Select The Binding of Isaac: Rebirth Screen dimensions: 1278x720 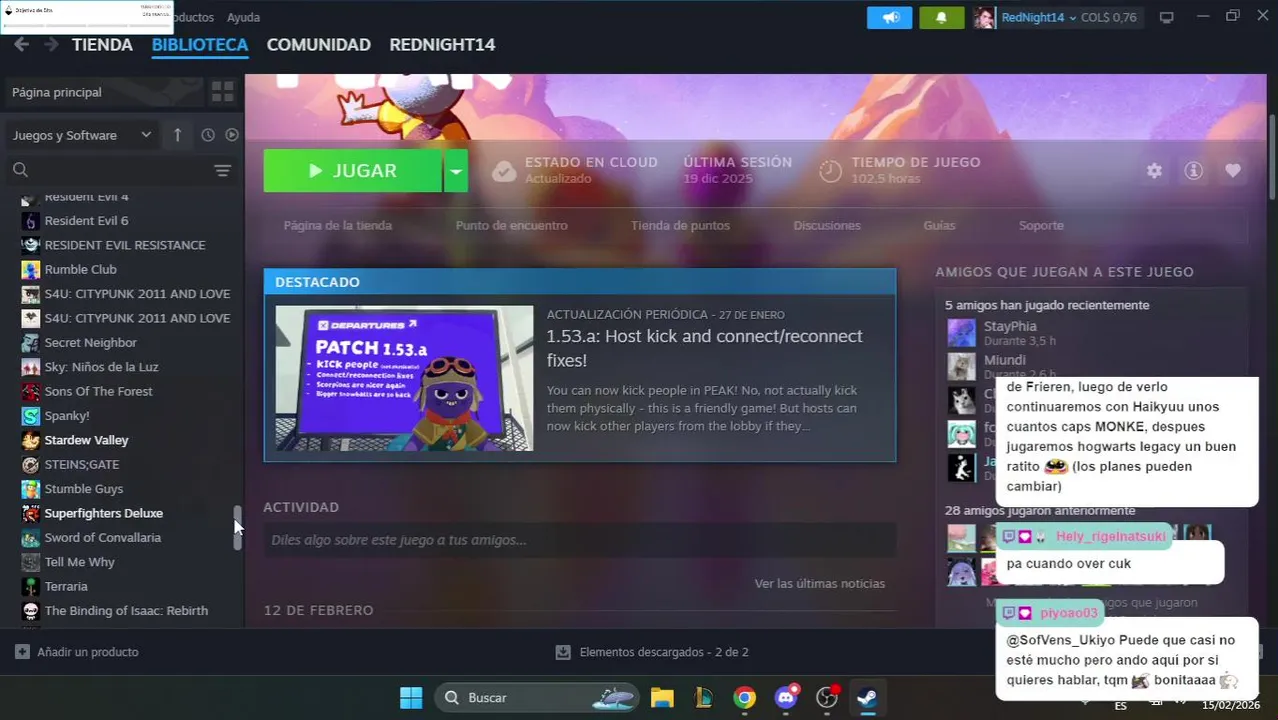click(x=126, y=611)
